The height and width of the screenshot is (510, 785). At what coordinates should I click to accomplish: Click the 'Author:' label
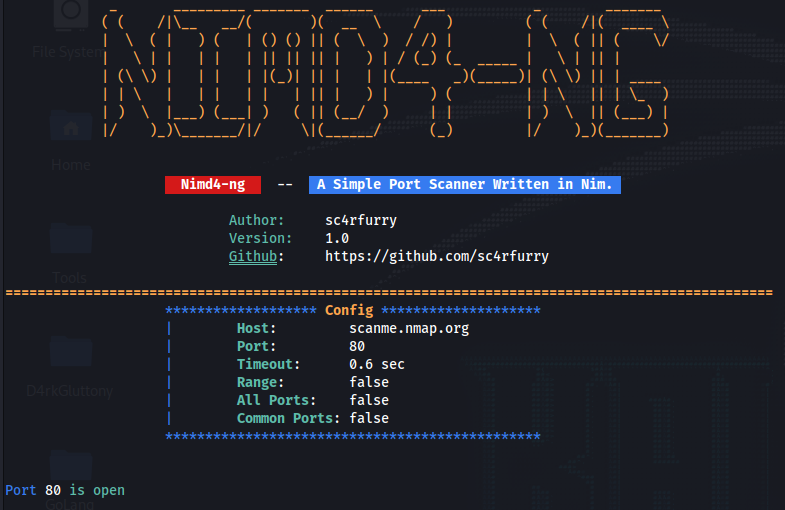pos(256,220)
